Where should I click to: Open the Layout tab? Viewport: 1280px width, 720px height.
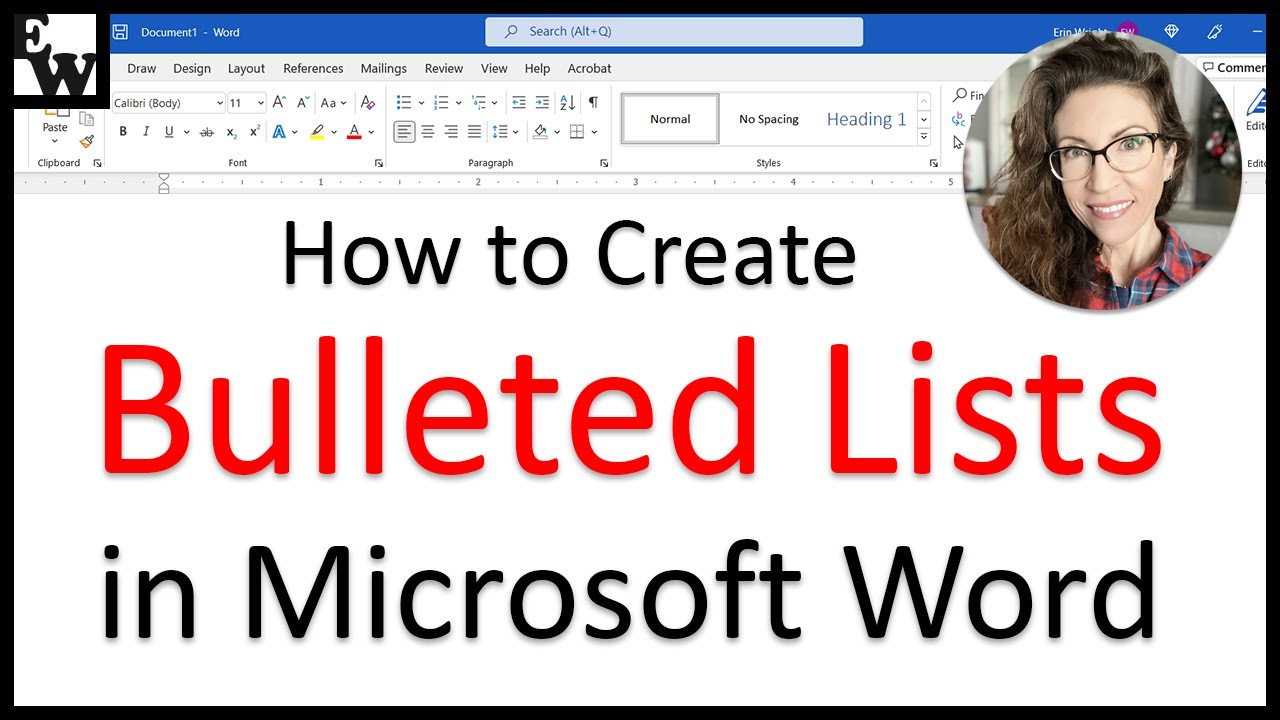[x=246, y=68]
